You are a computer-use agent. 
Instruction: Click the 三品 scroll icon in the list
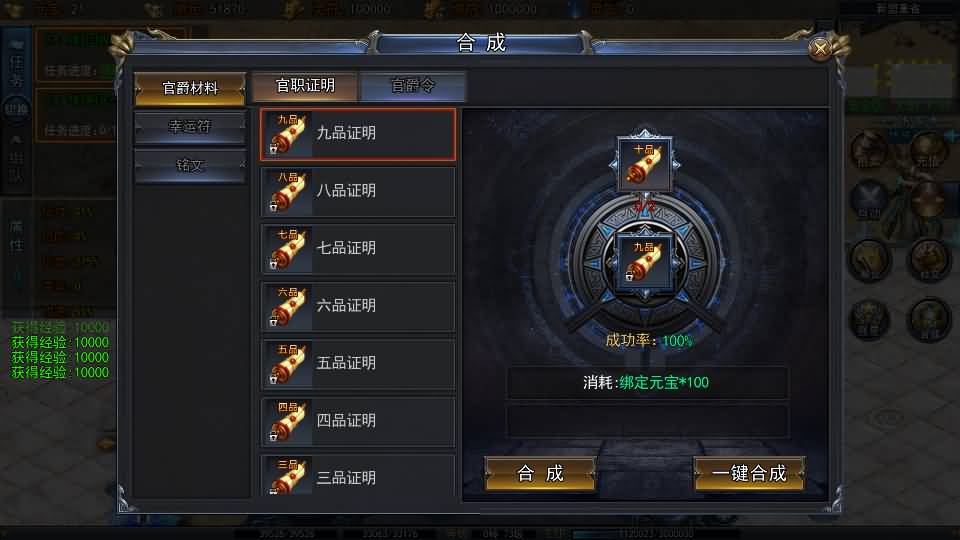(288, 476)
